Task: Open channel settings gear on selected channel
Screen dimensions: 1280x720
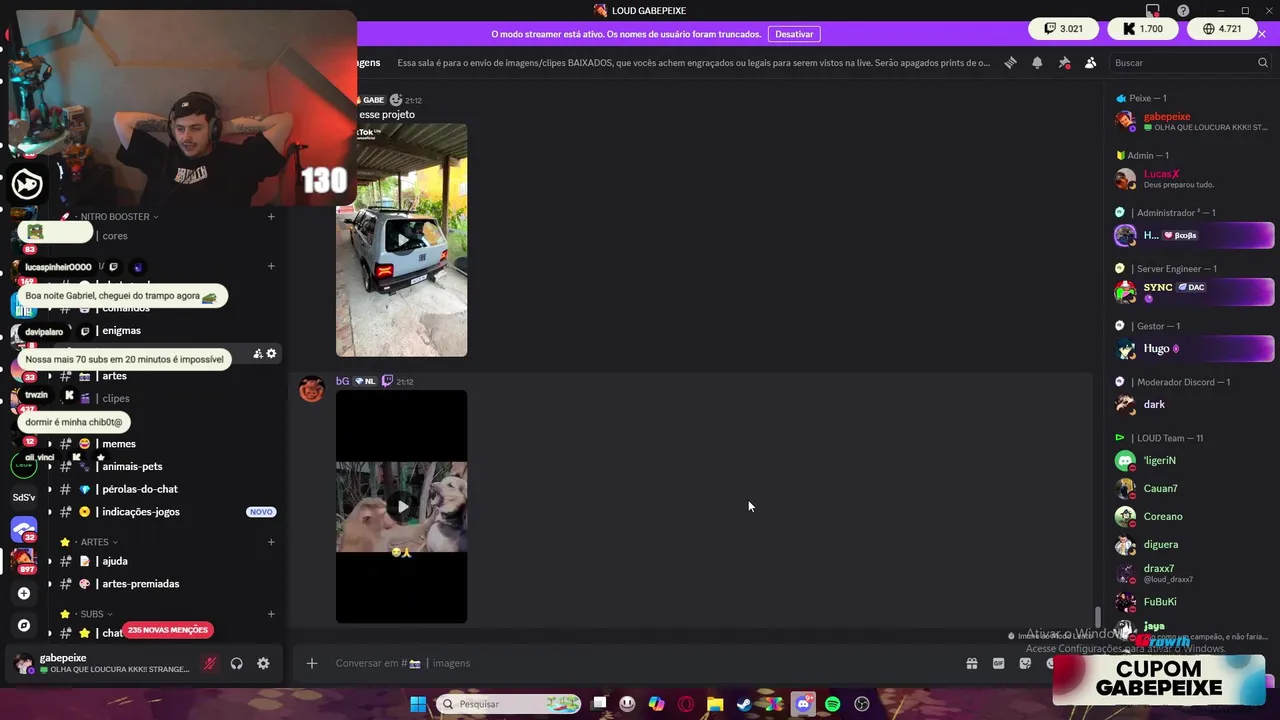Action: point(271,353)
